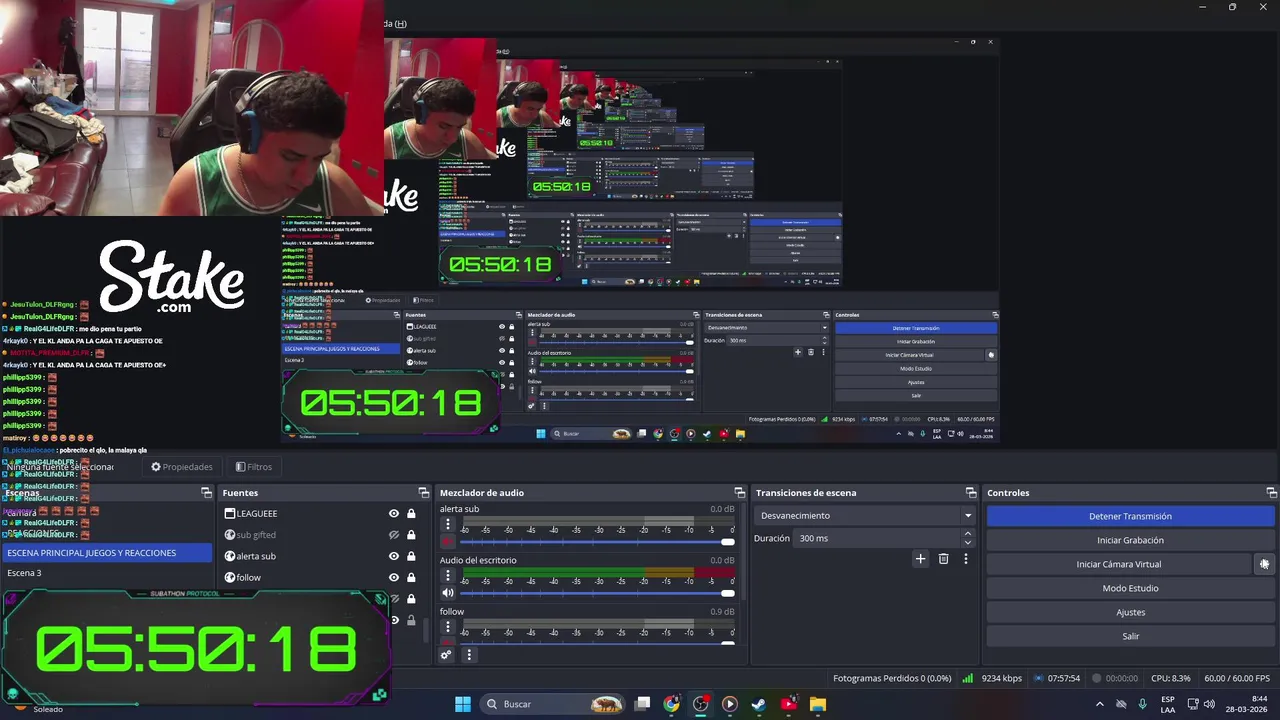Click the 300 ms duration field

point(877,538)
